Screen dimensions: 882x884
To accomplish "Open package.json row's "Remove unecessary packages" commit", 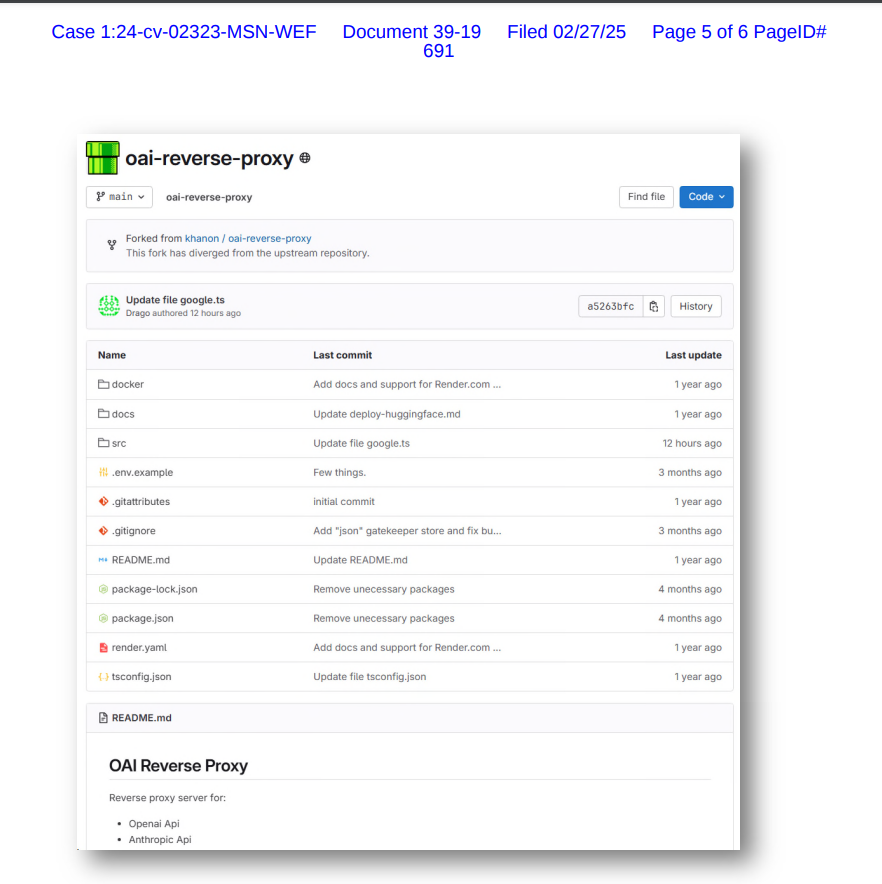I will click(384, 618).
